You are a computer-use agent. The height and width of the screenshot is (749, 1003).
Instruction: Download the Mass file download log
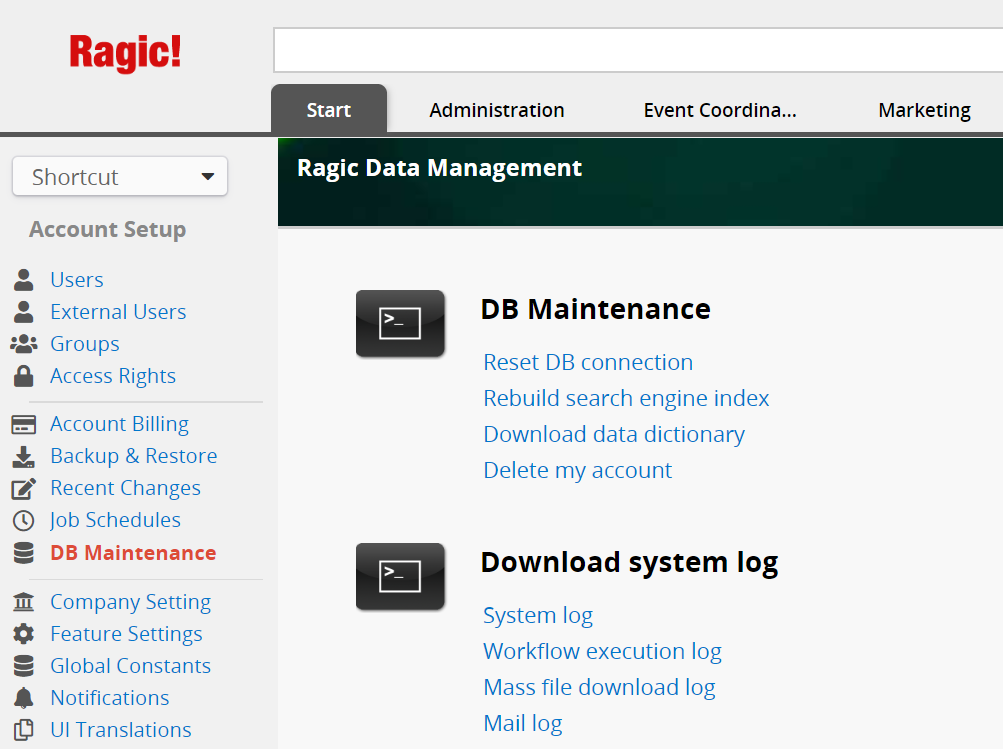(x=599, y=687)
